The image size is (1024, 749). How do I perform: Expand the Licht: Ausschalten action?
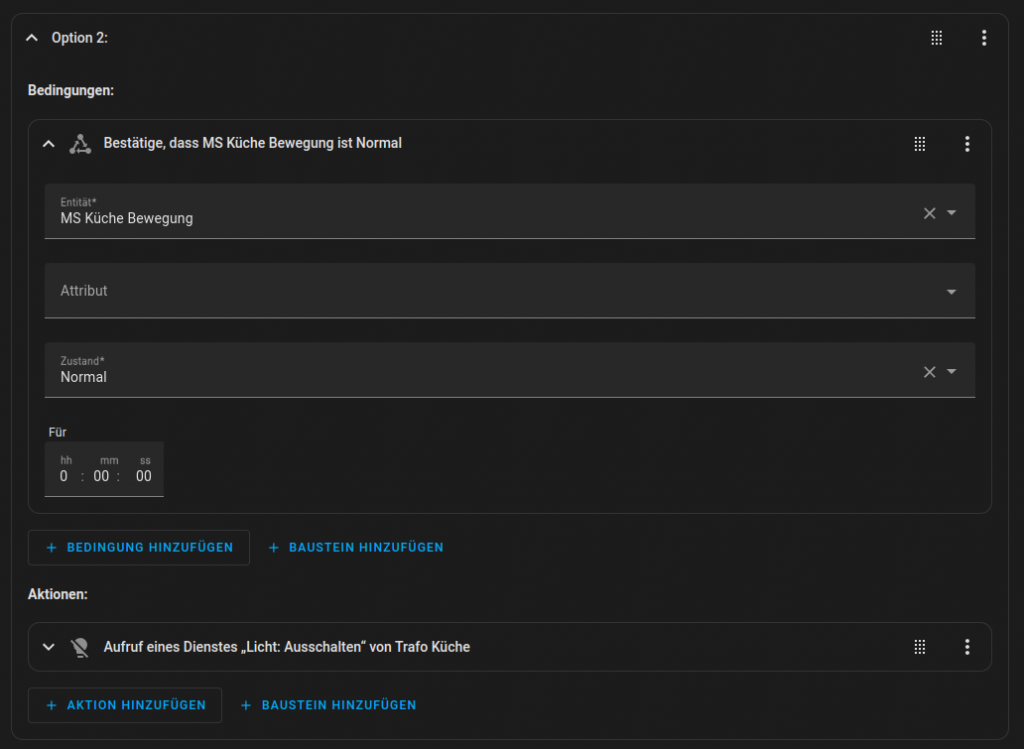pos(48,647)
